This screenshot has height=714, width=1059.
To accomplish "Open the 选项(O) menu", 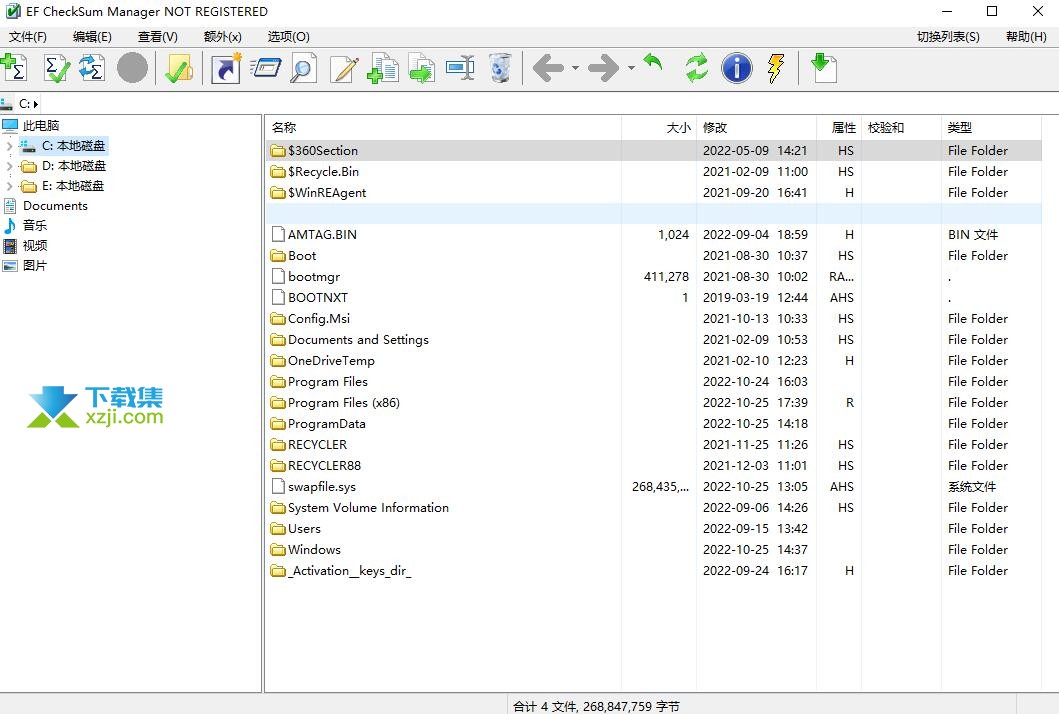I will (x=288, y=36).
